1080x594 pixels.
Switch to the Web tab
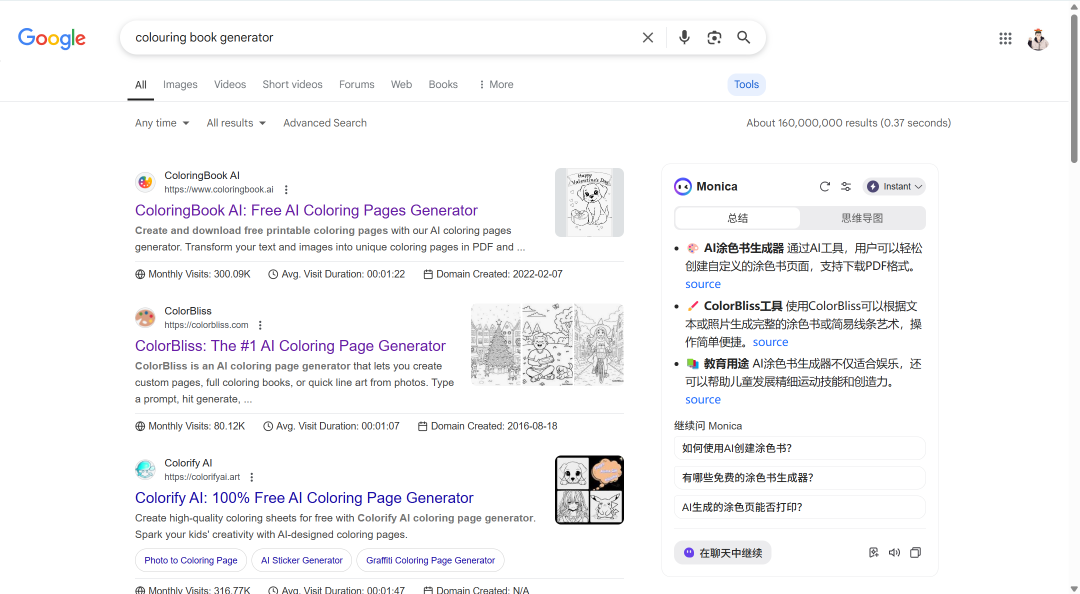coord(402,85)
